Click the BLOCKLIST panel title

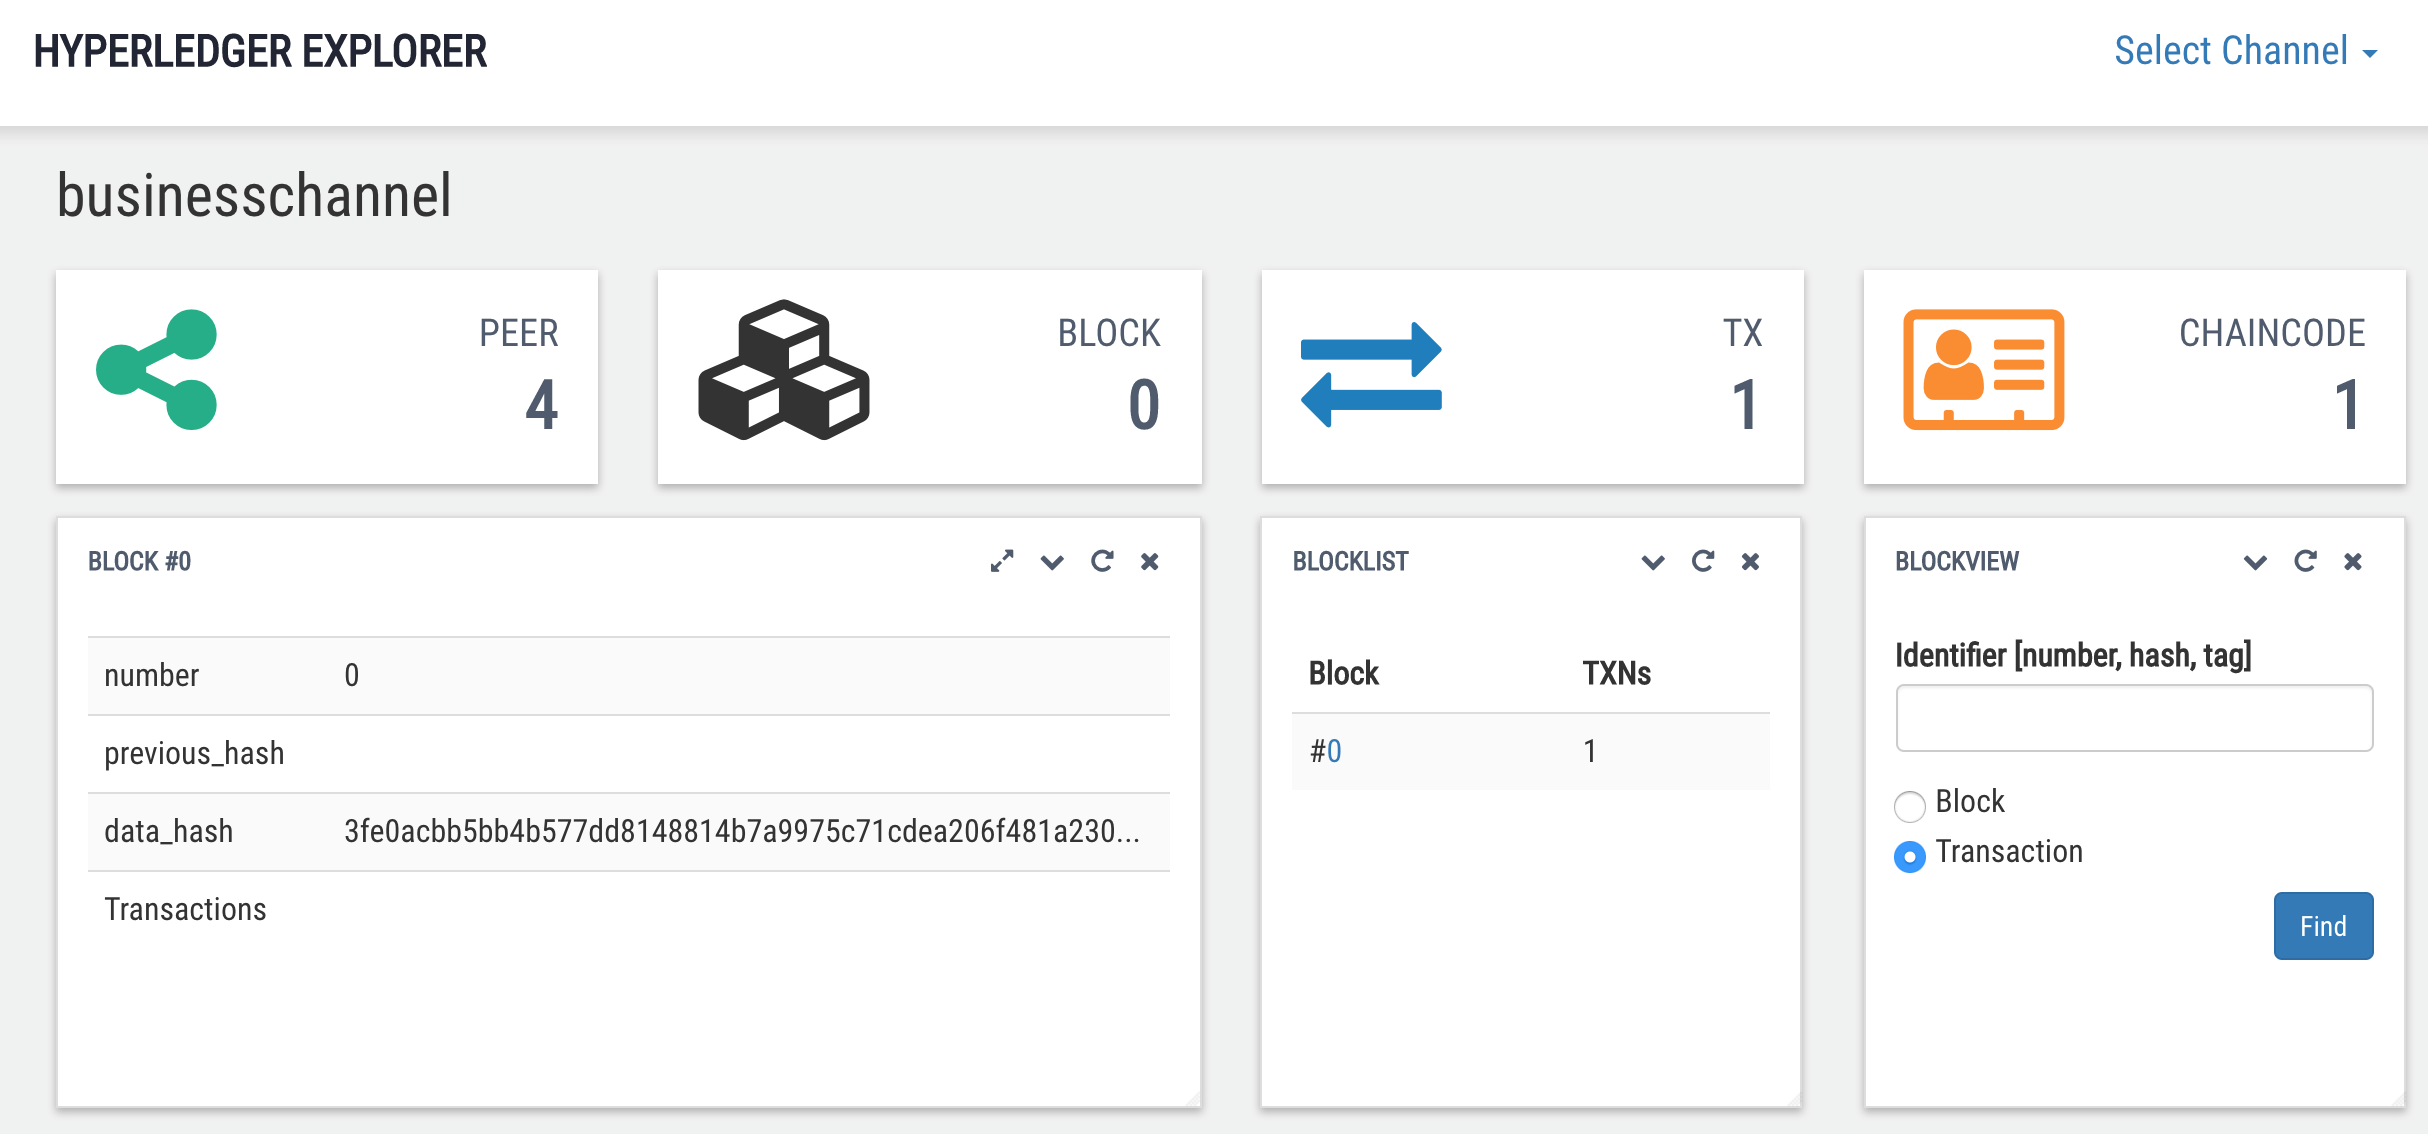pos(1350,561)
